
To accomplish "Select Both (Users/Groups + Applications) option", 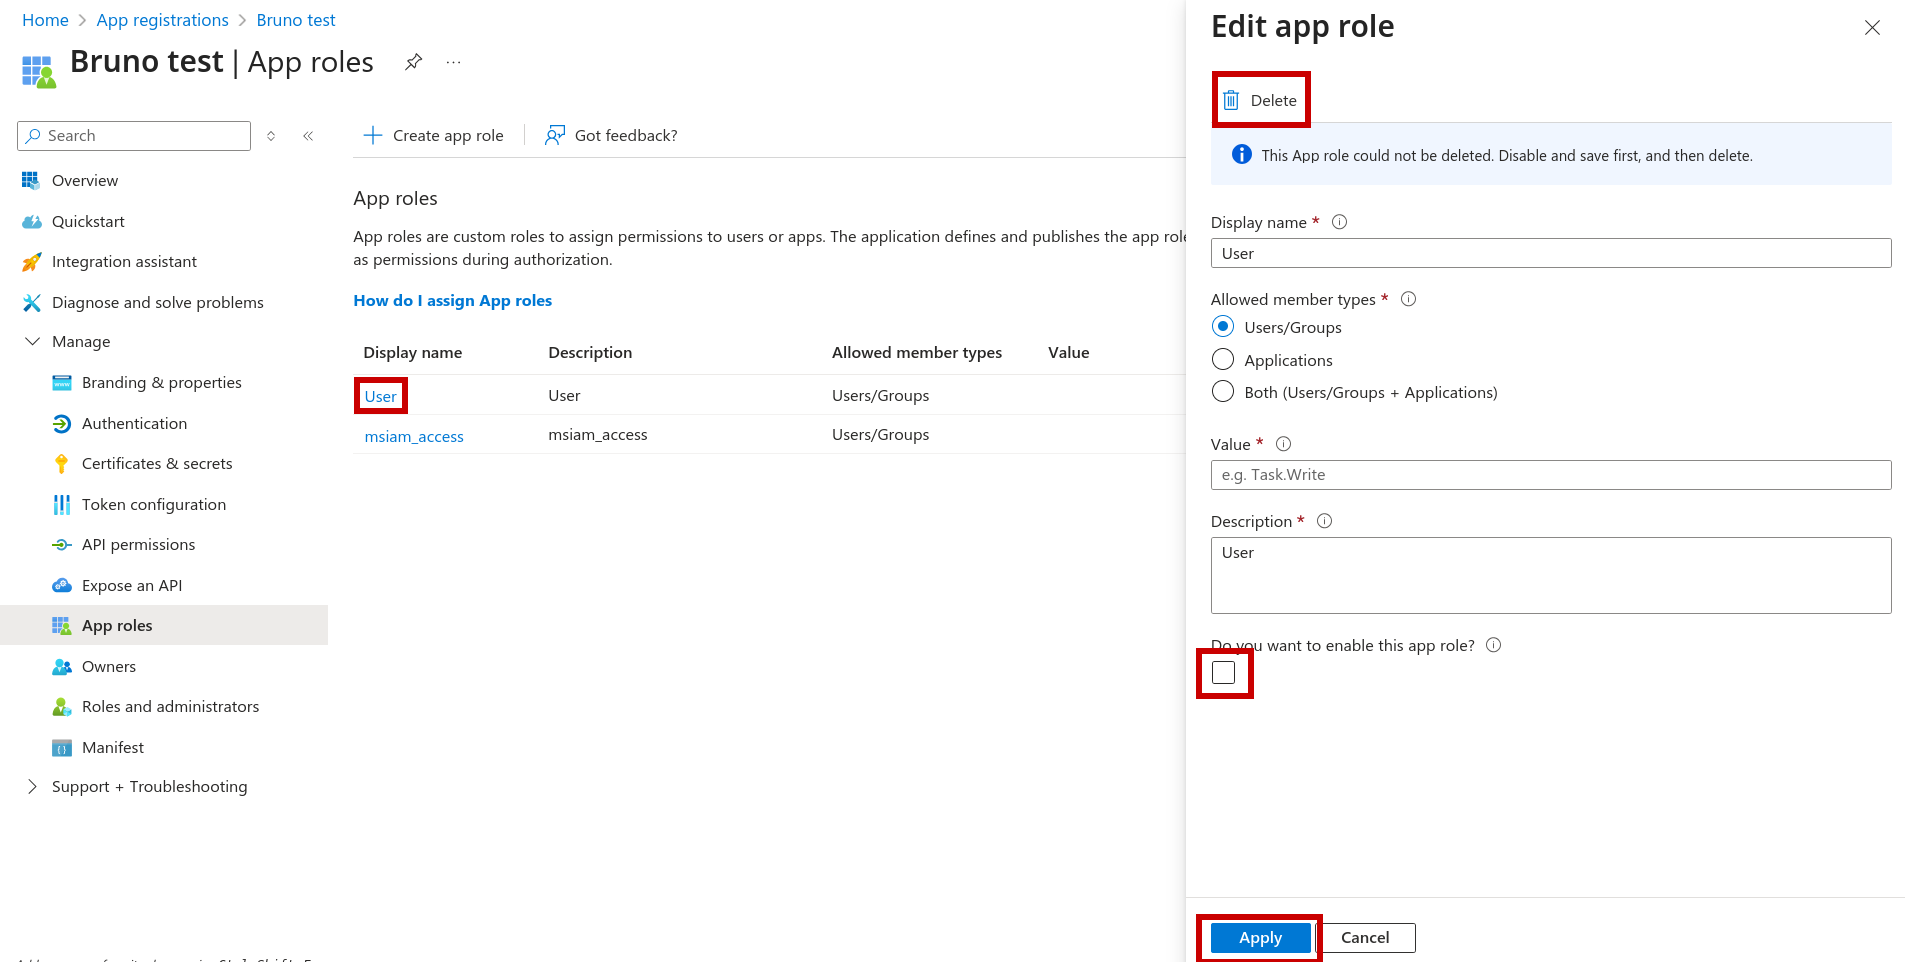I will pos(1222,392).
